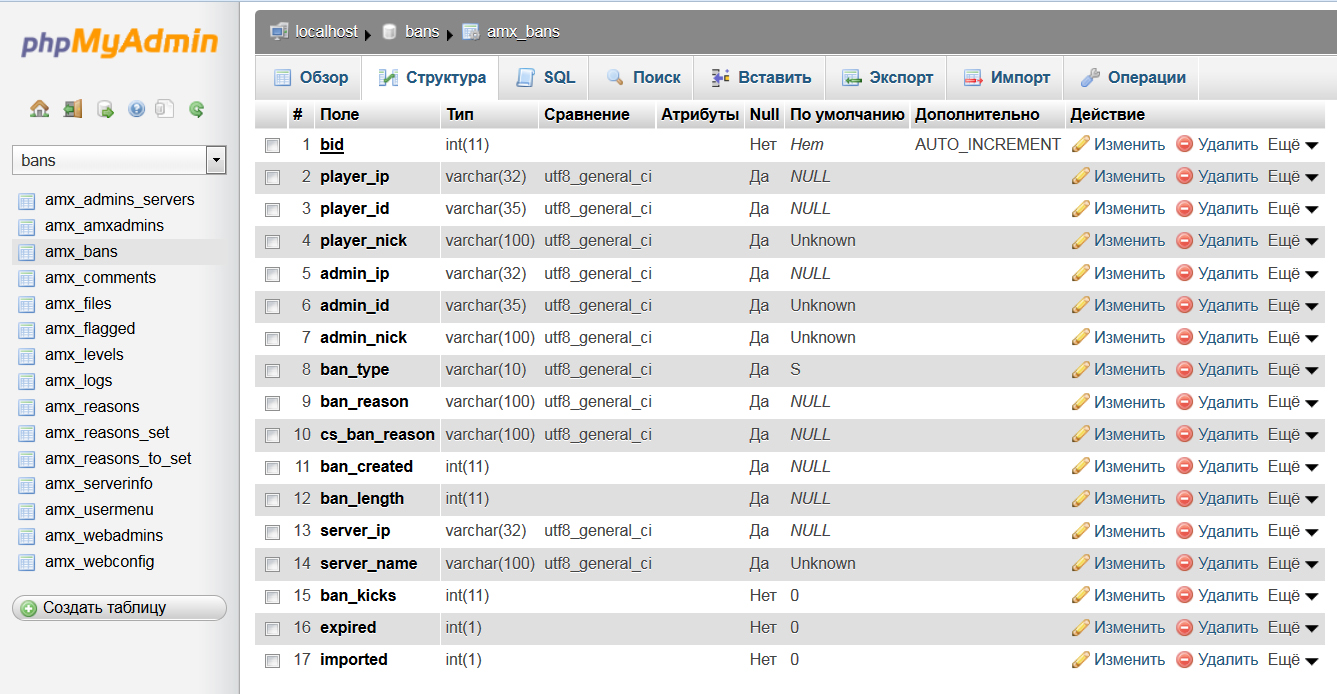Switch to the Обзор tab
The image size is (1337, 694).
pyautogui.click(x=311, y=77)
